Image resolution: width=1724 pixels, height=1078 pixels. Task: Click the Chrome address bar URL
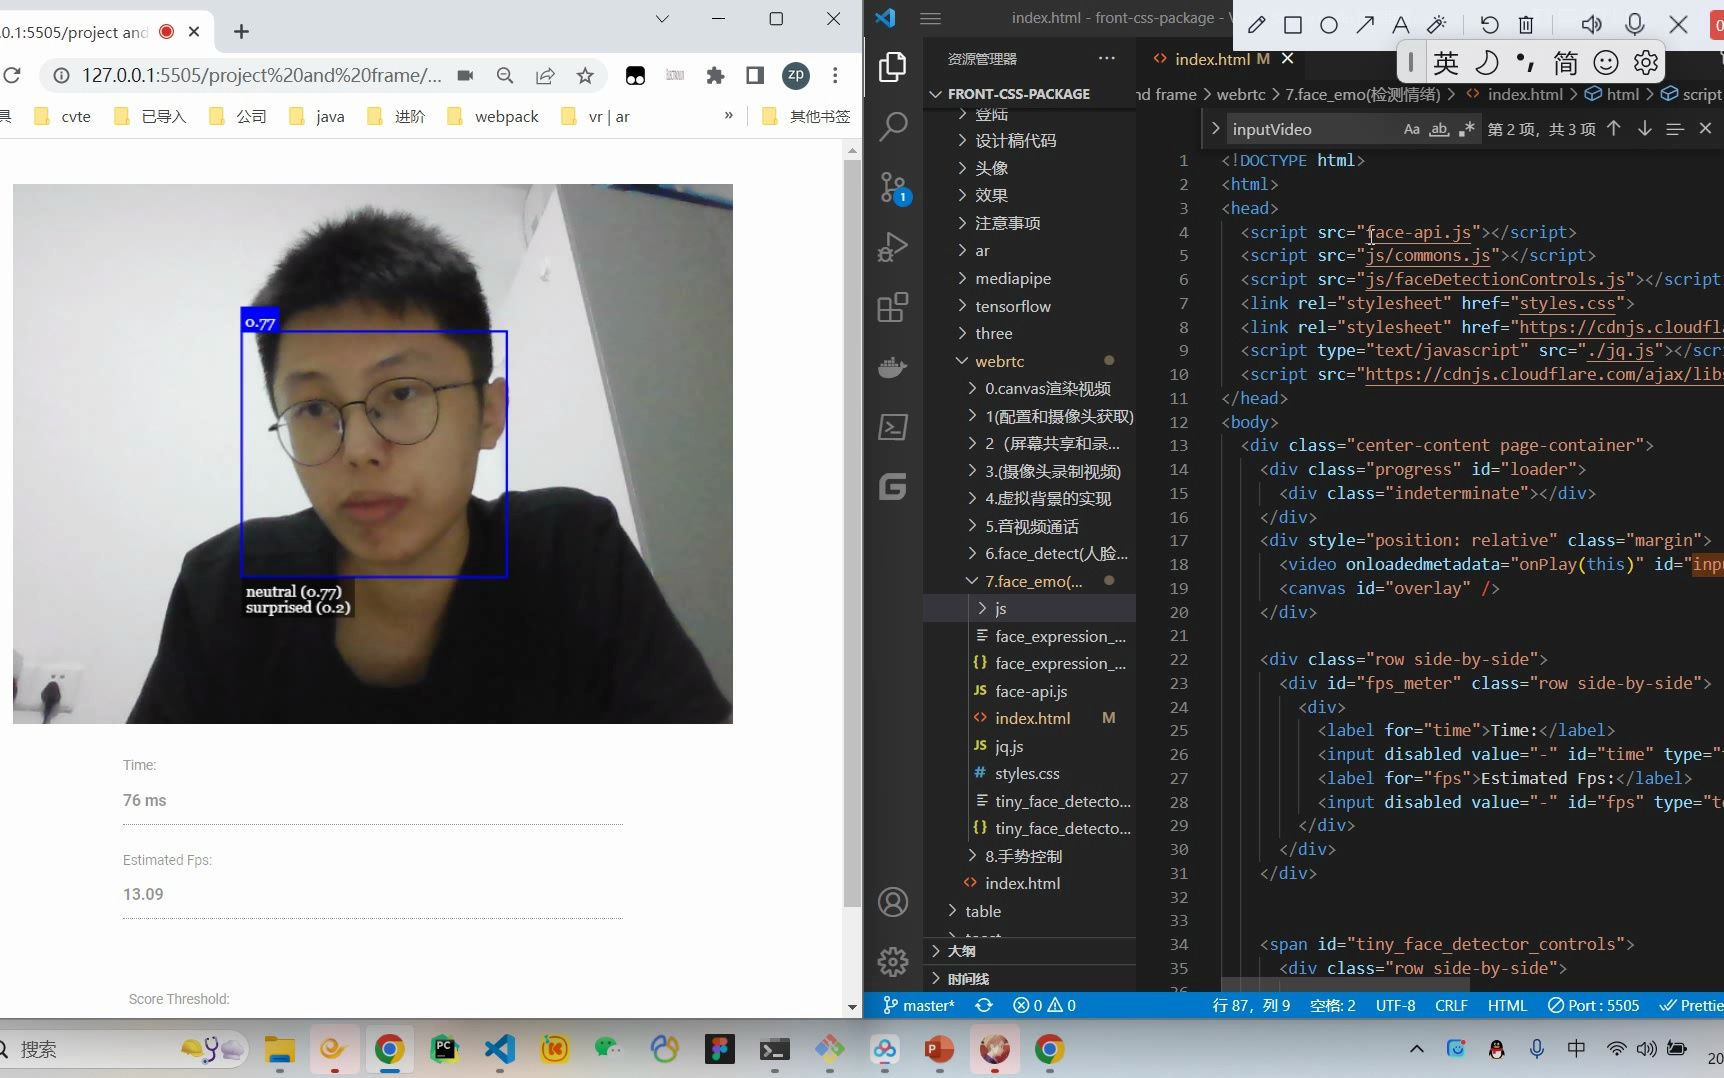click(261, 75)
